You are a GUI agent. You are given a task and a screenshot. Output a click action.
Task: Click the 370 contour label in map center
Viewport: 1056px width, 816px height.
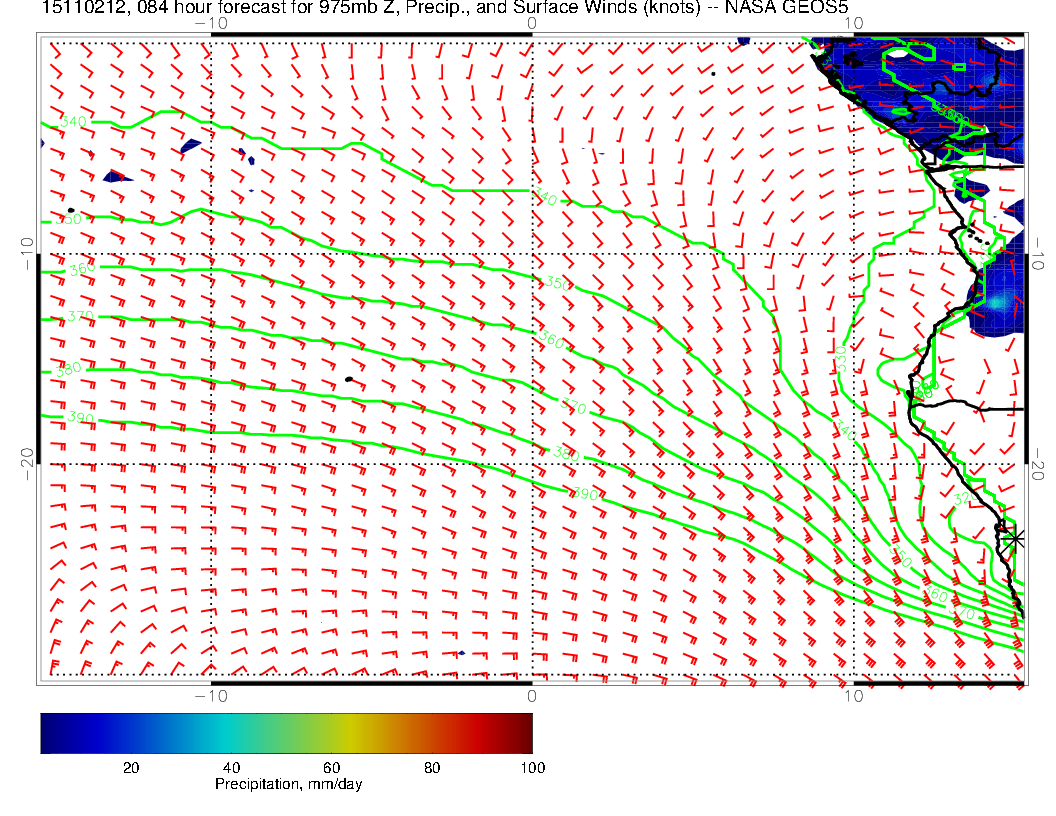[573, 408]
